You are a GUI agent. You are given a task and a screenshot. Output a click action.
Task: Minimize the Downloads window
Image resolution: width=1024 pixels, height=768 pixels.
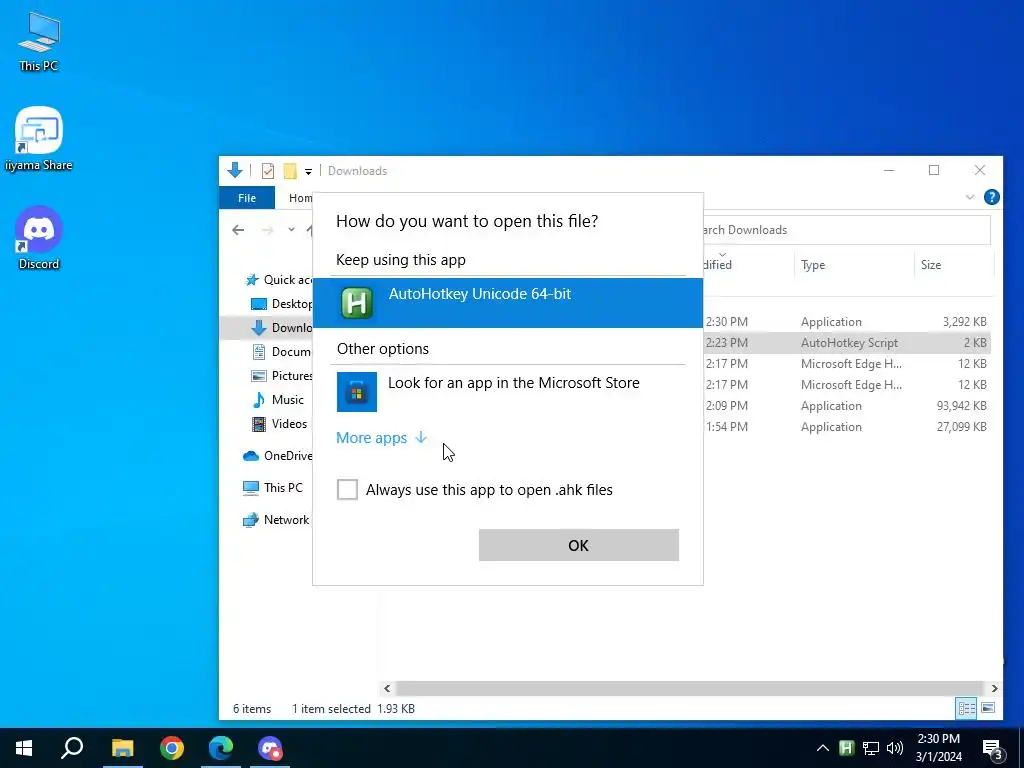[889, 170]
